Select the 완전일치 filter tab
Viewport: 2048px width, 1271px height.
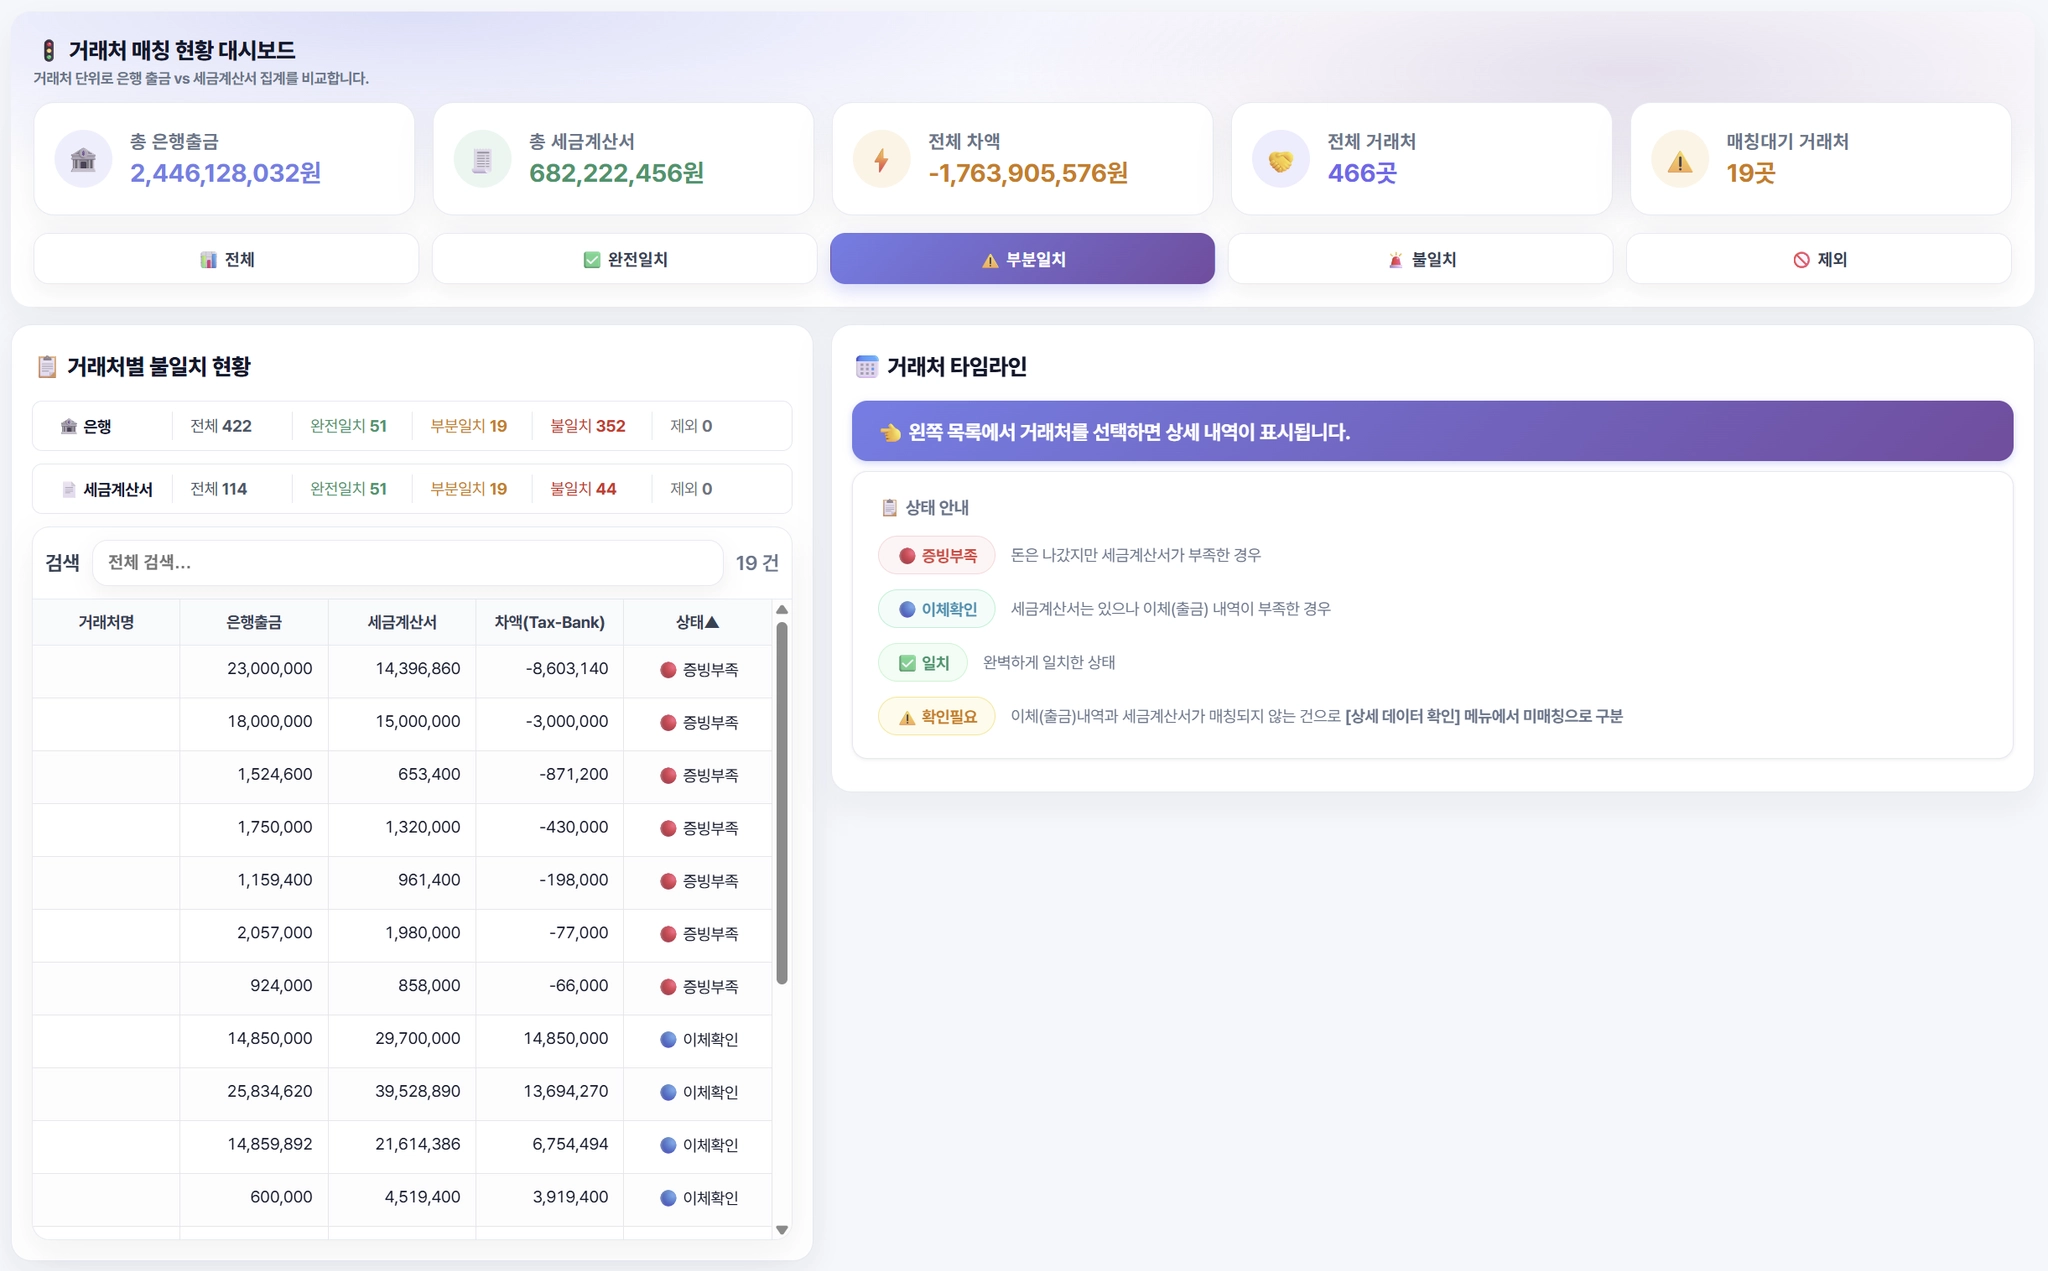[x=624, y=259]
